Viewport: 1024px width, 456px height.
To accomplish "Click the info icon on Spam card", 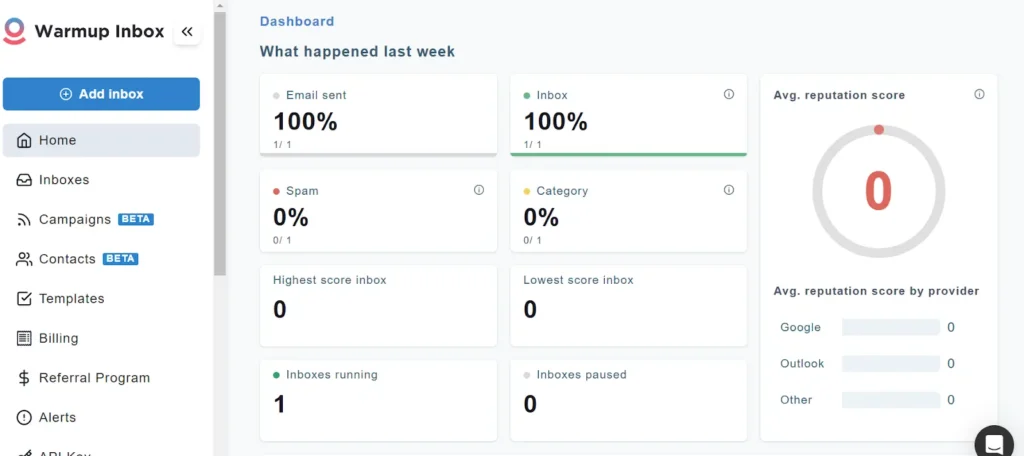I will tap(479, 190).
